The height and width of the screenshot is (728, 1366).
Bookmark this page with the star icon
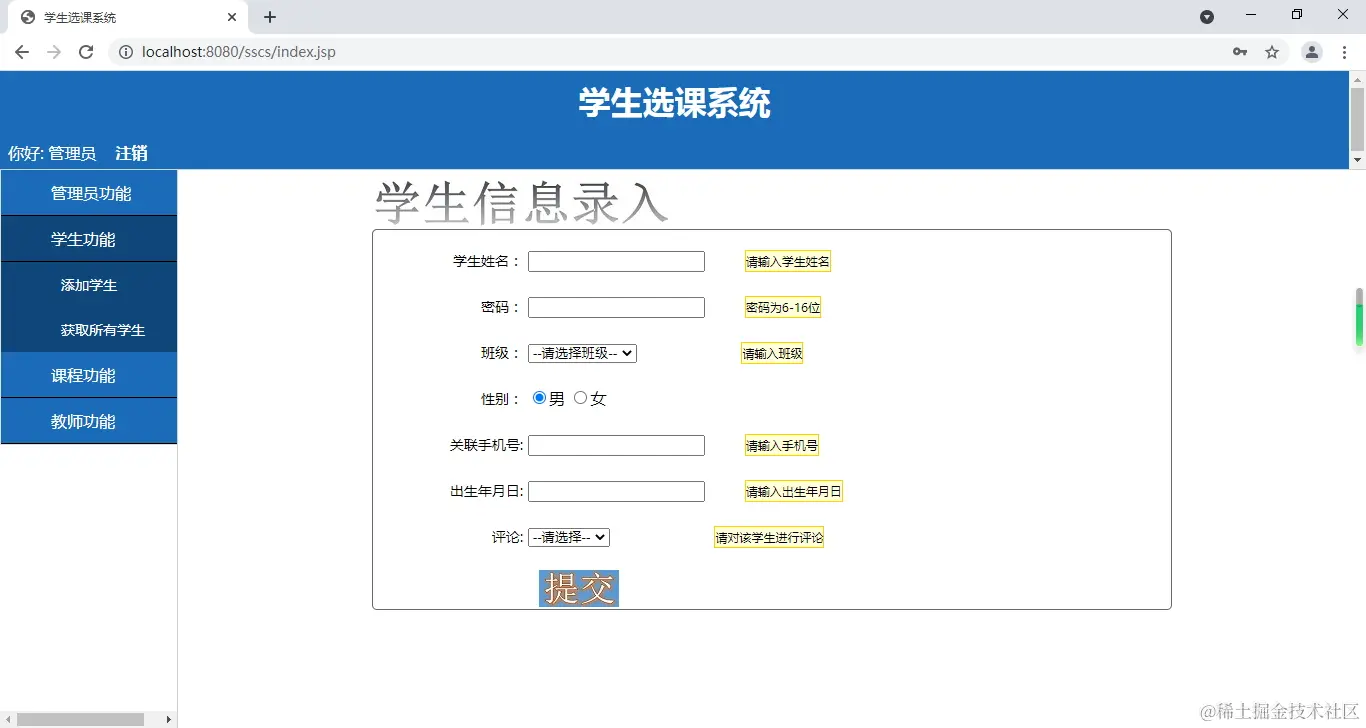pos(1272,51)
